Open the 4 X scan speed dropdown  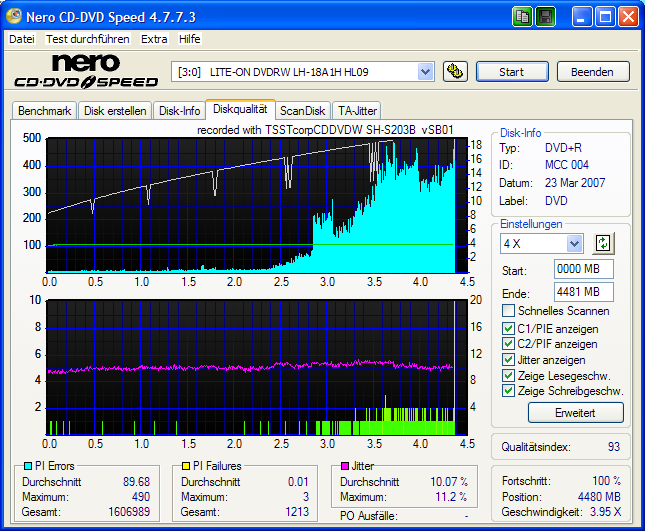(x=574, y=243)
